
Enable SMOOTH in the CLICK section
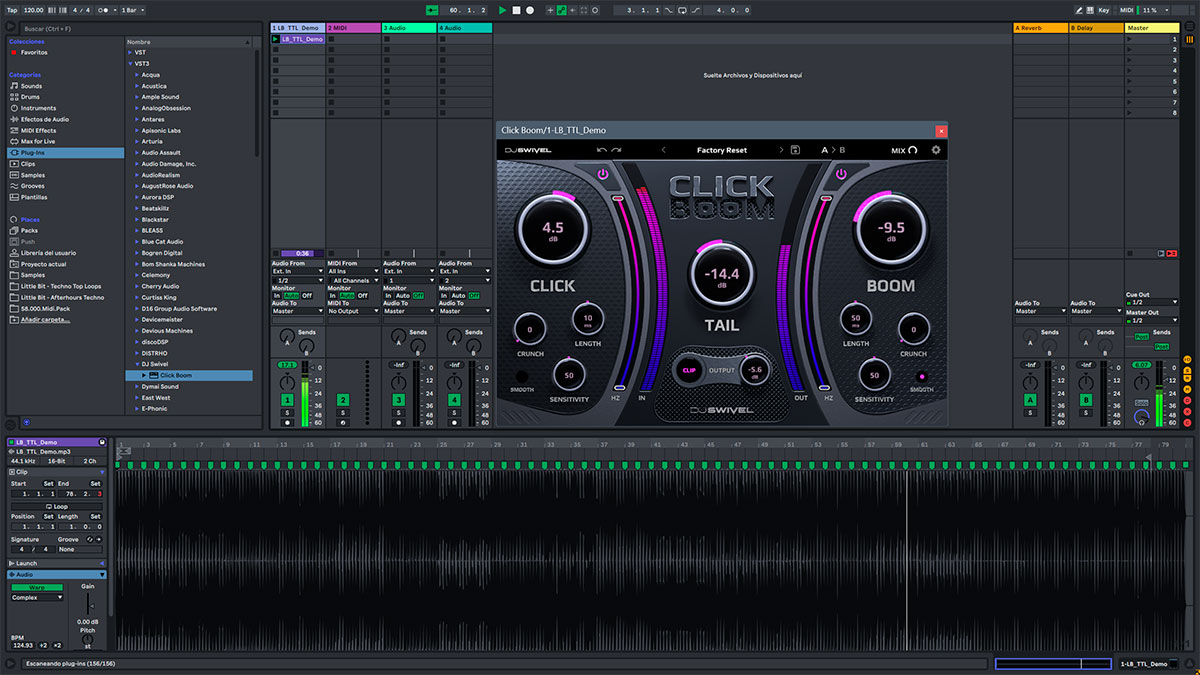tap(521, 376)
